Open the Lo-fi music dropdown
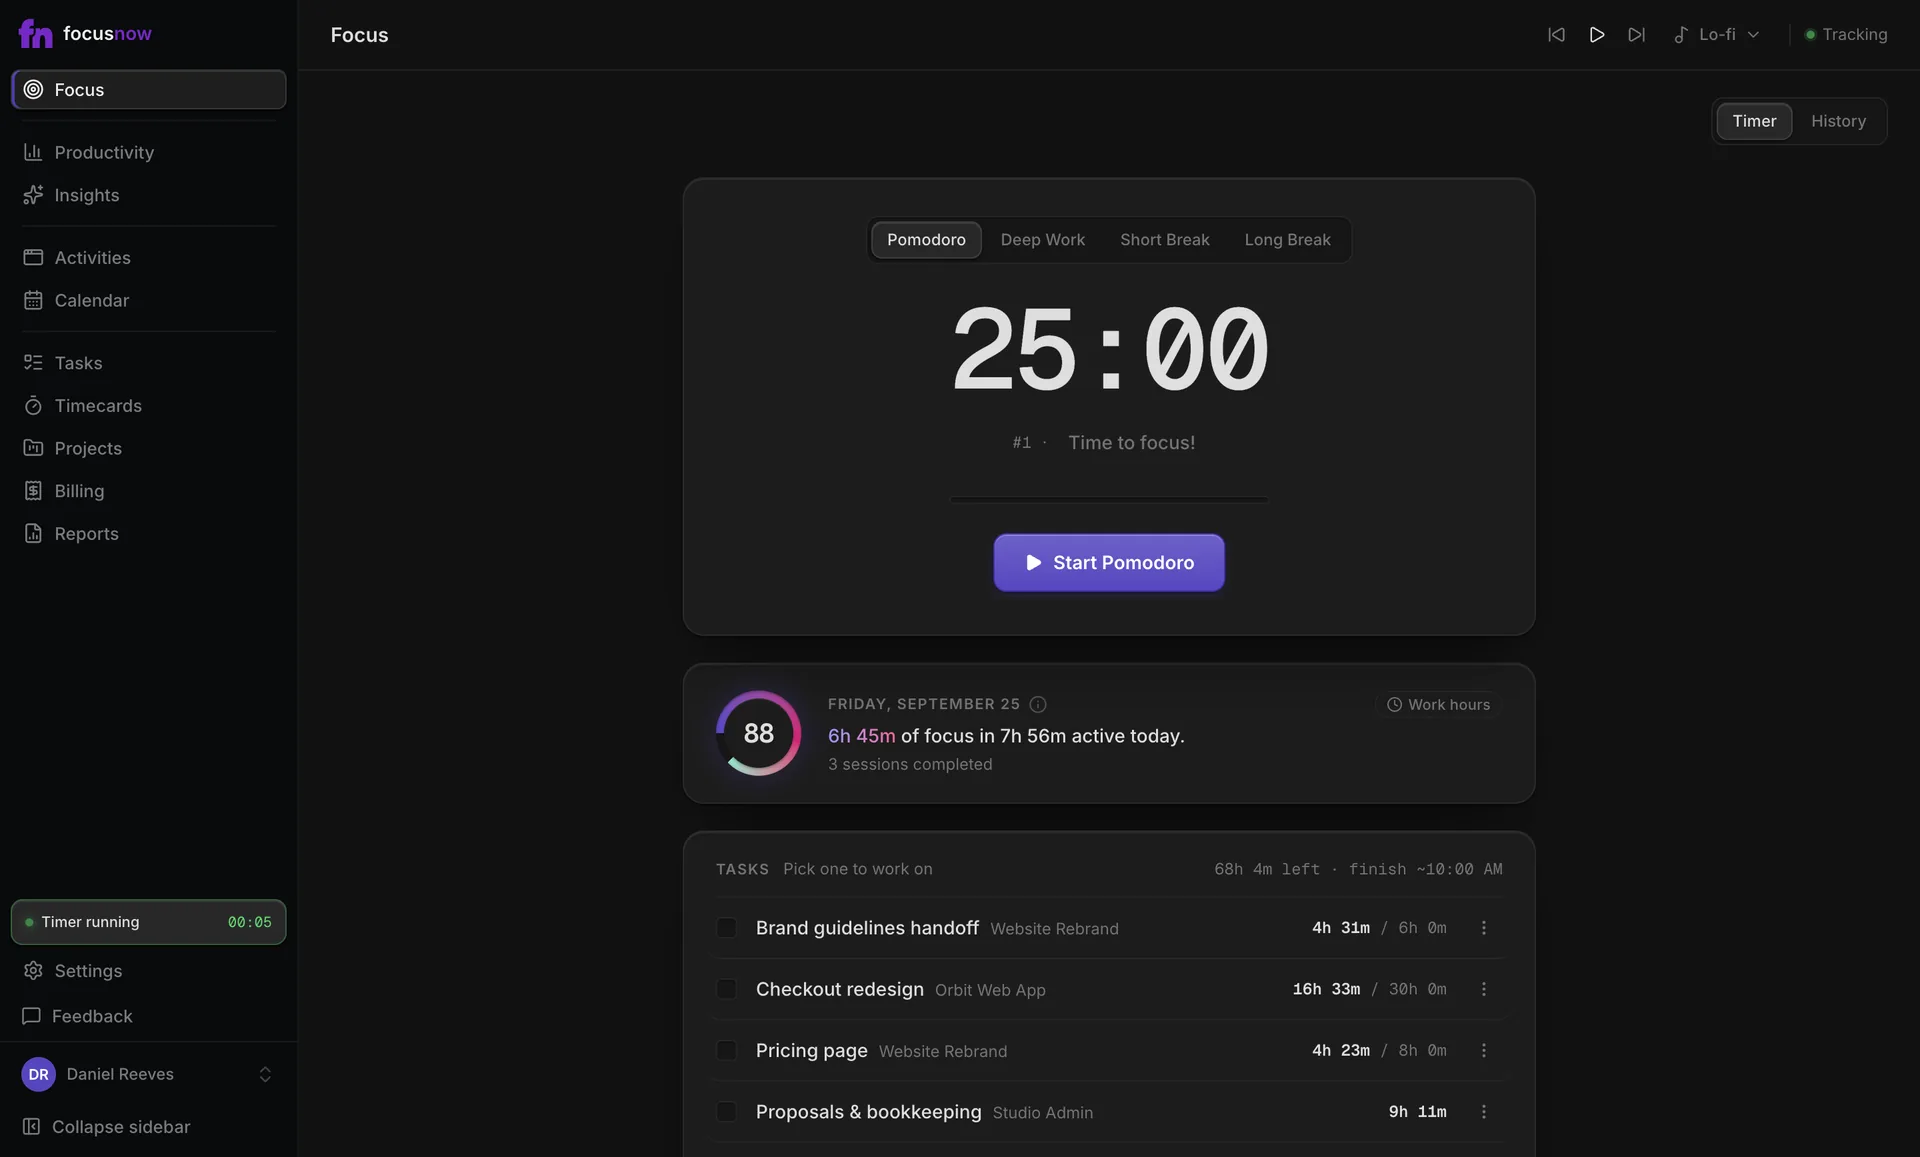Image resolution: width=1920 pixels, height=1157 pixels. (1716, 34)
